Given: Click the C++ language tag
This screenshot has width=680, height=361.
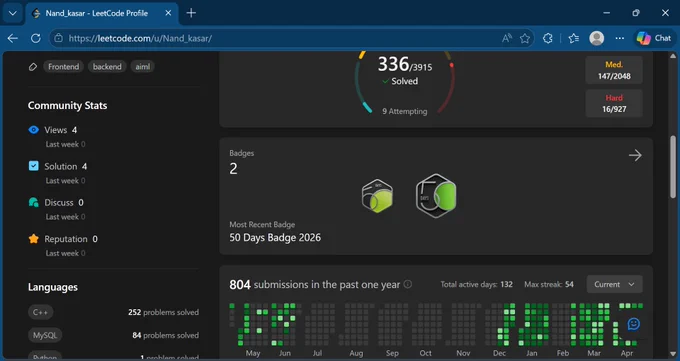Looking at the screenshot, I should [x=40, y=312].
